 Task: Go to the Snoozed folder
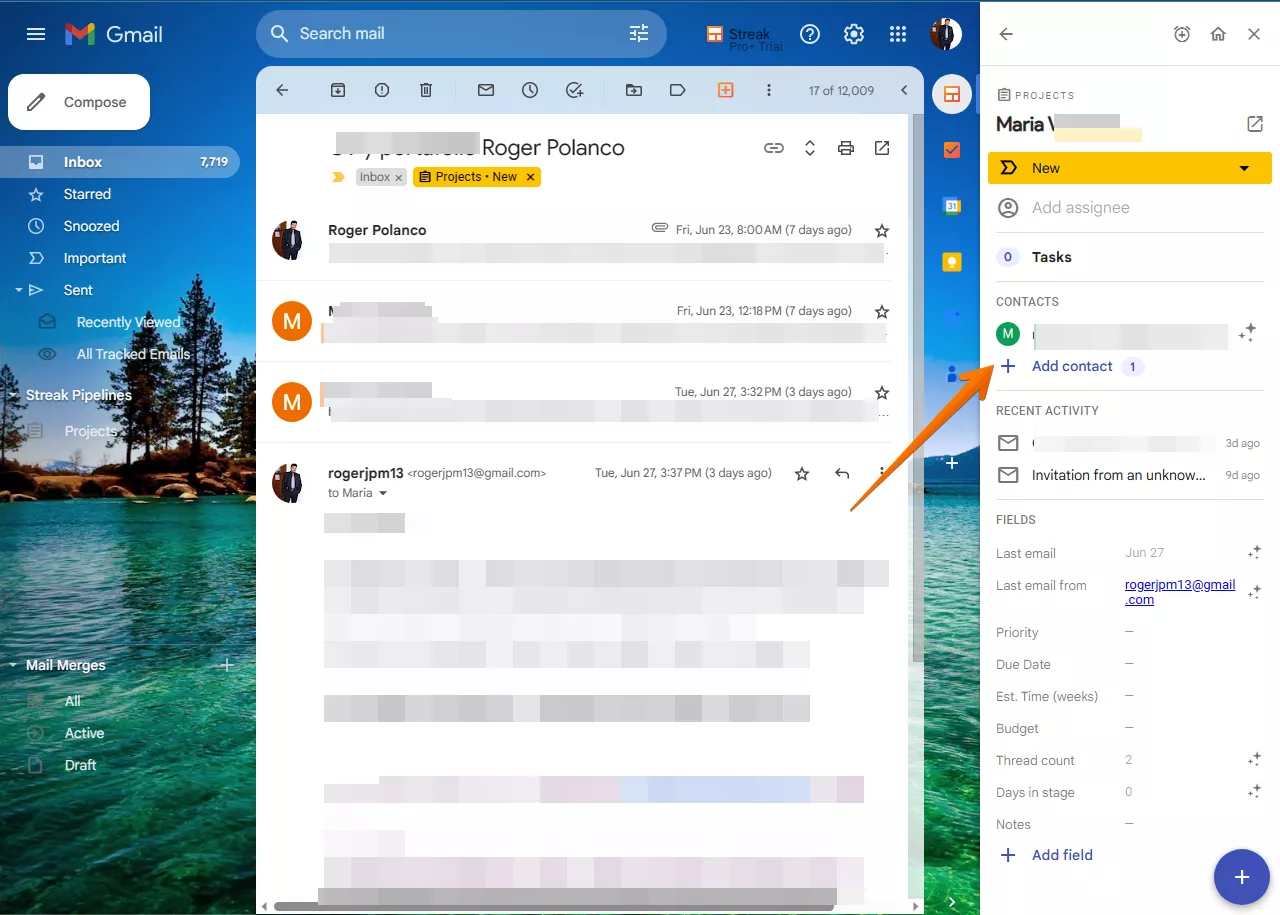[x=91, y=226]
